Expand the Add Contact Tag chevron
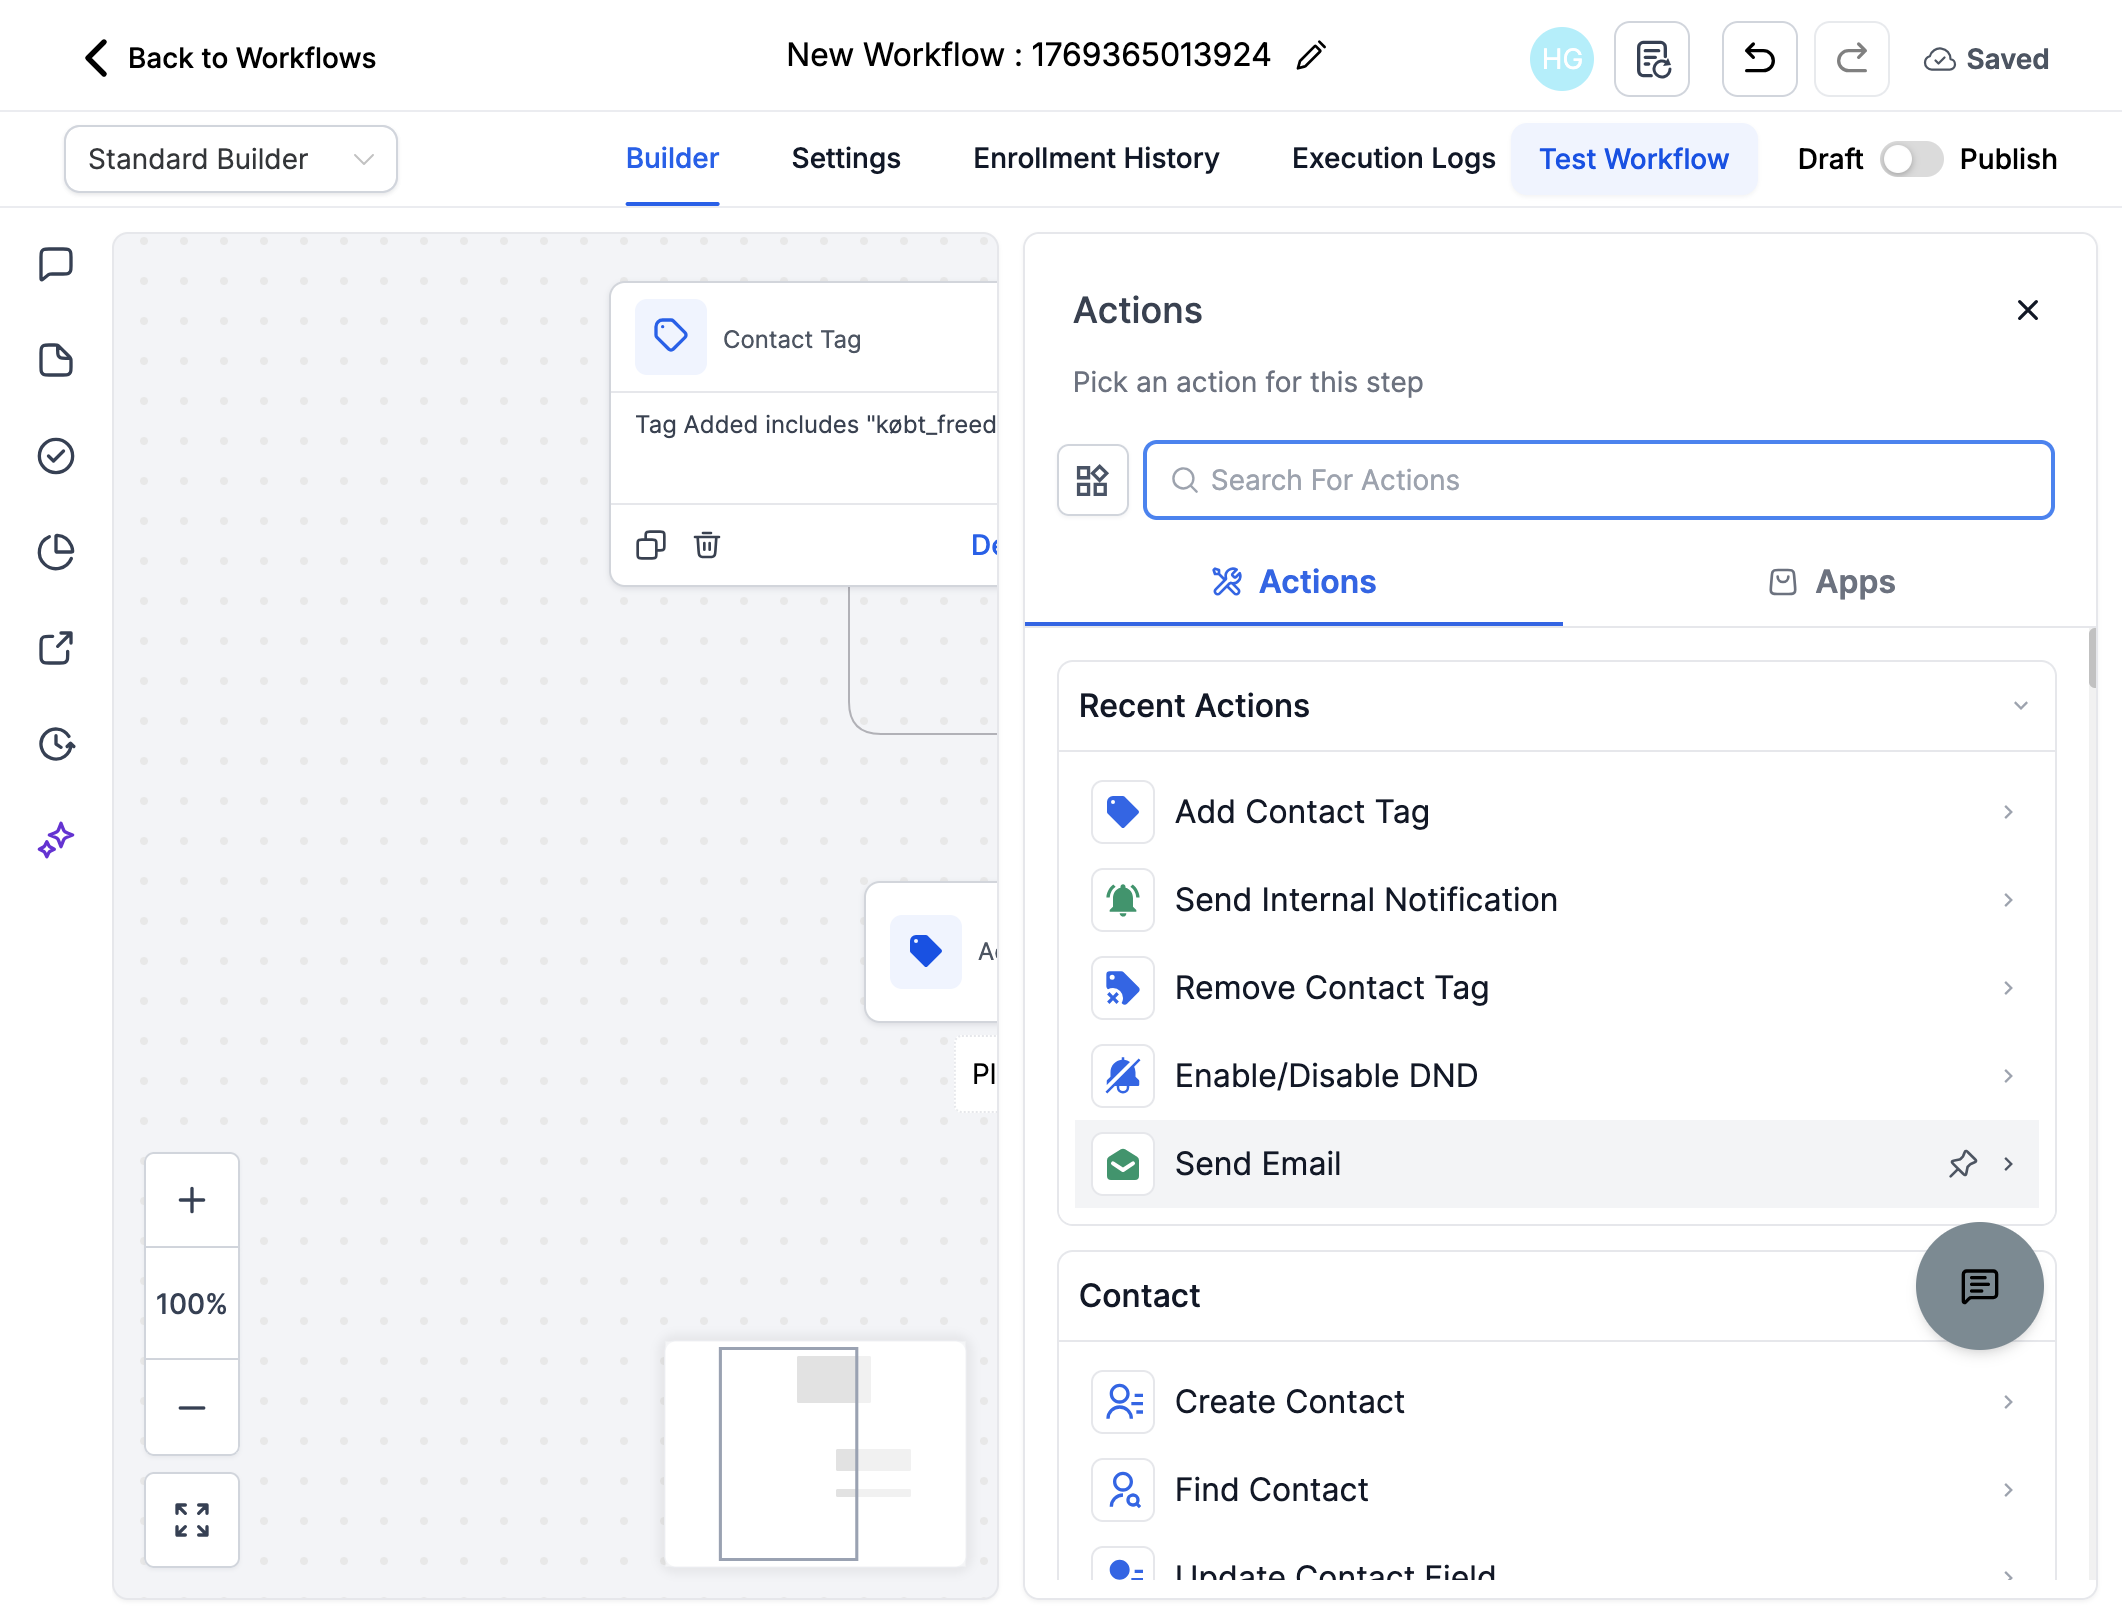The width and height of the screenshot is (2122, 1624). 2008,812
